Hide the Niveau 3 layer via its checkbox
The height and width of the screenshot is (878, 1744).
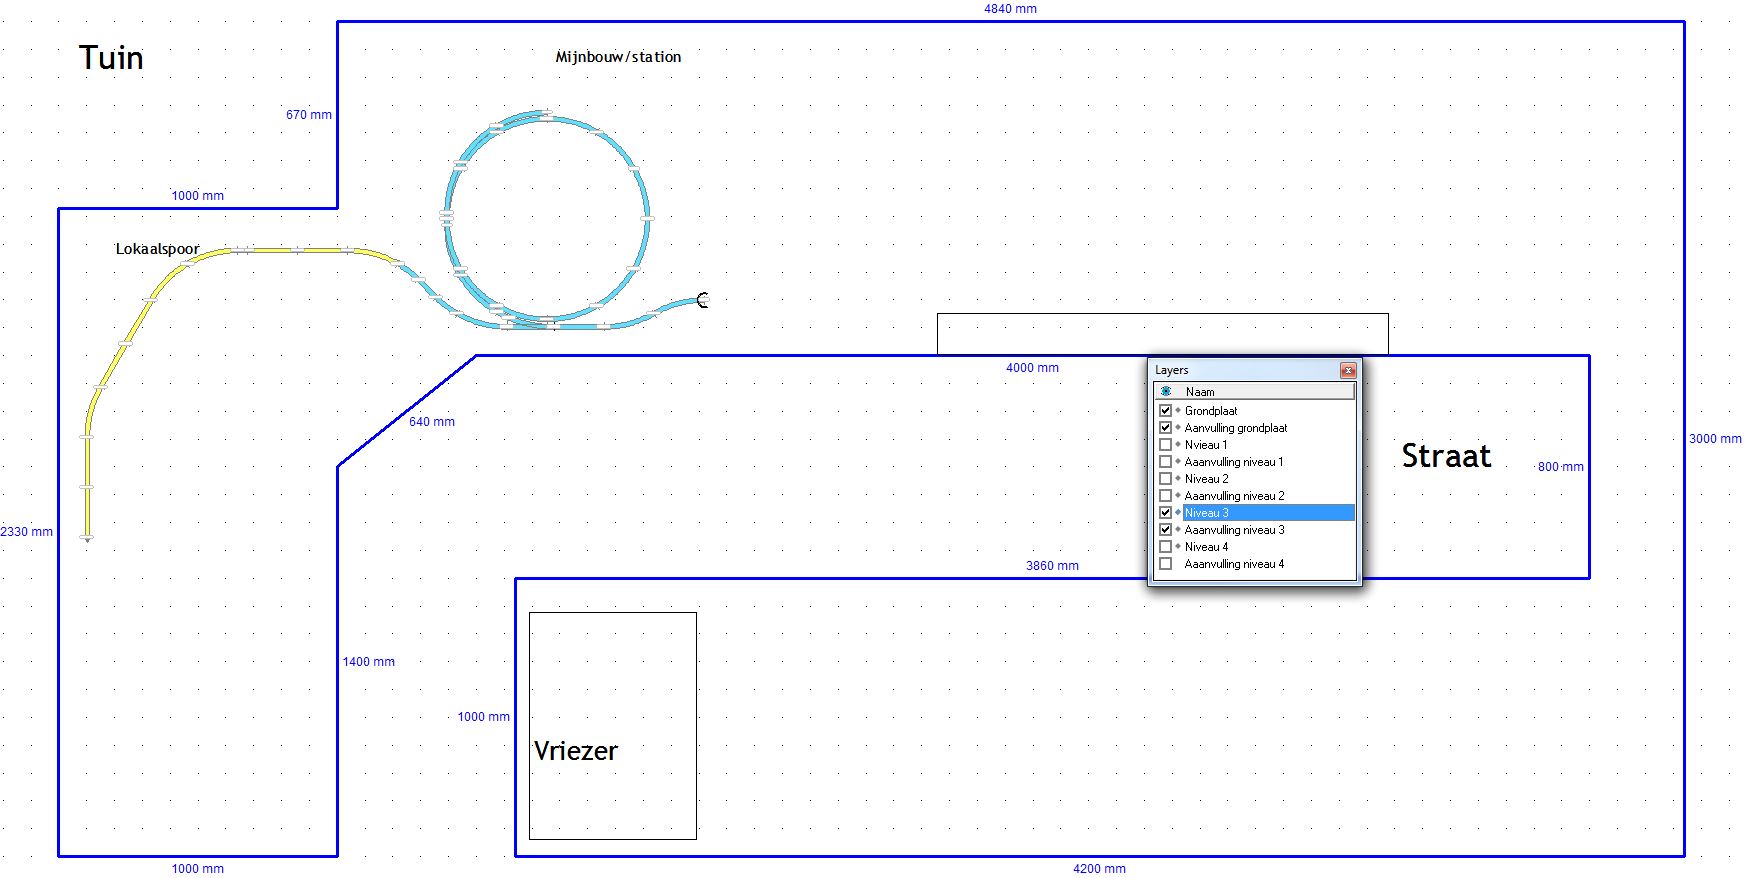(1165, 512)
